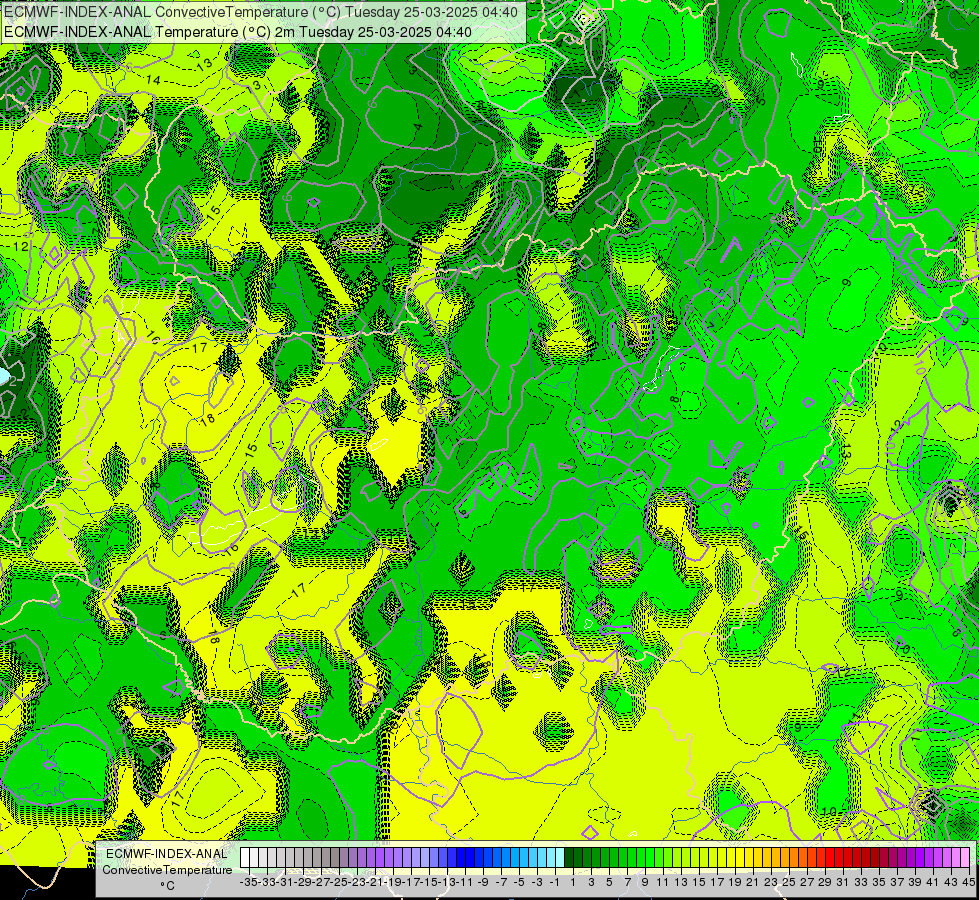
Task: Click the legend scale value 9
Action: (x=645, y=882)
